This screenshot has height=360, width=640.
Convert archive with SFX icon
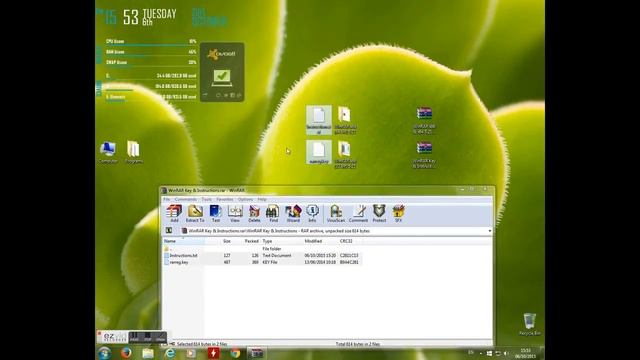point(398,213)
